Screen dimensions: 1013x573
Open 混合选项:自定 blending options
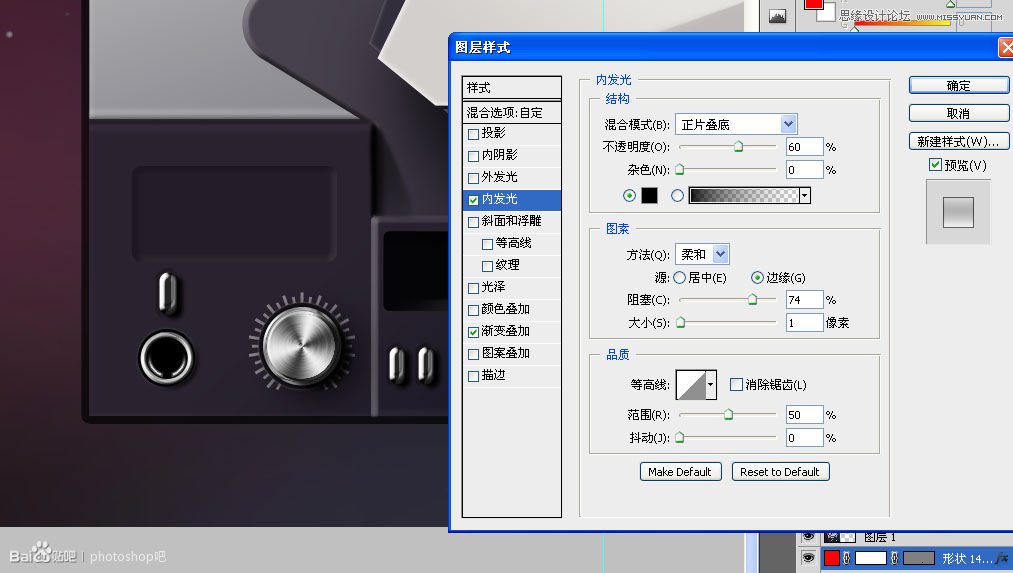click(512, 112)
